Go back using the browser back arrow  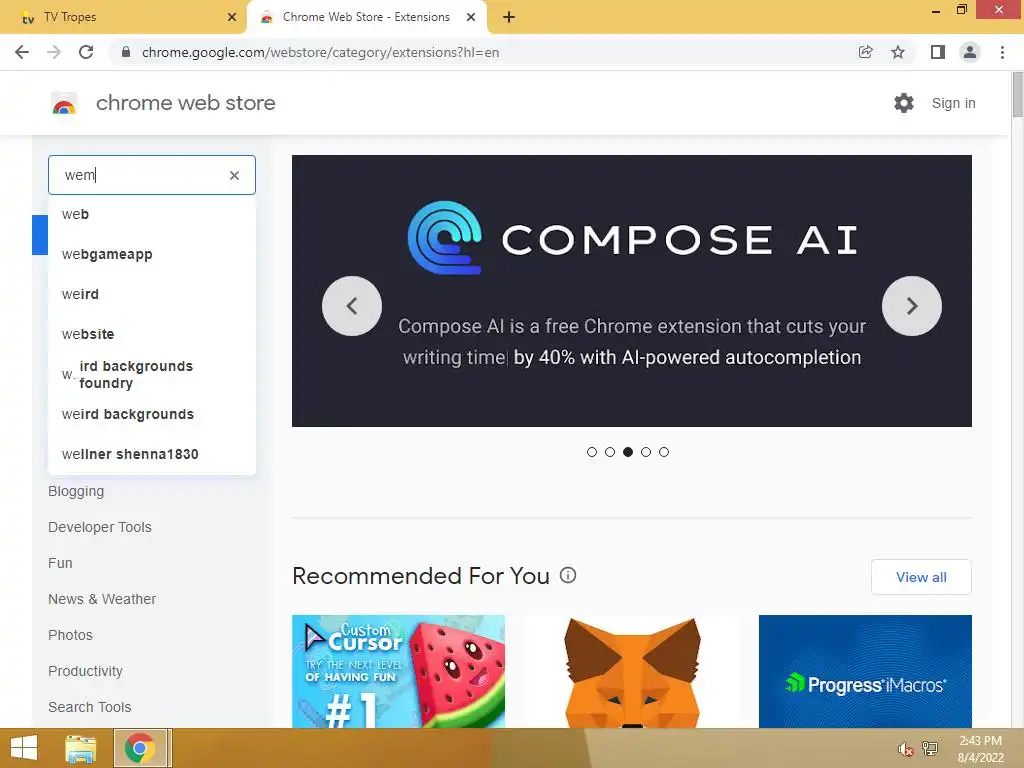pos(22,52)
